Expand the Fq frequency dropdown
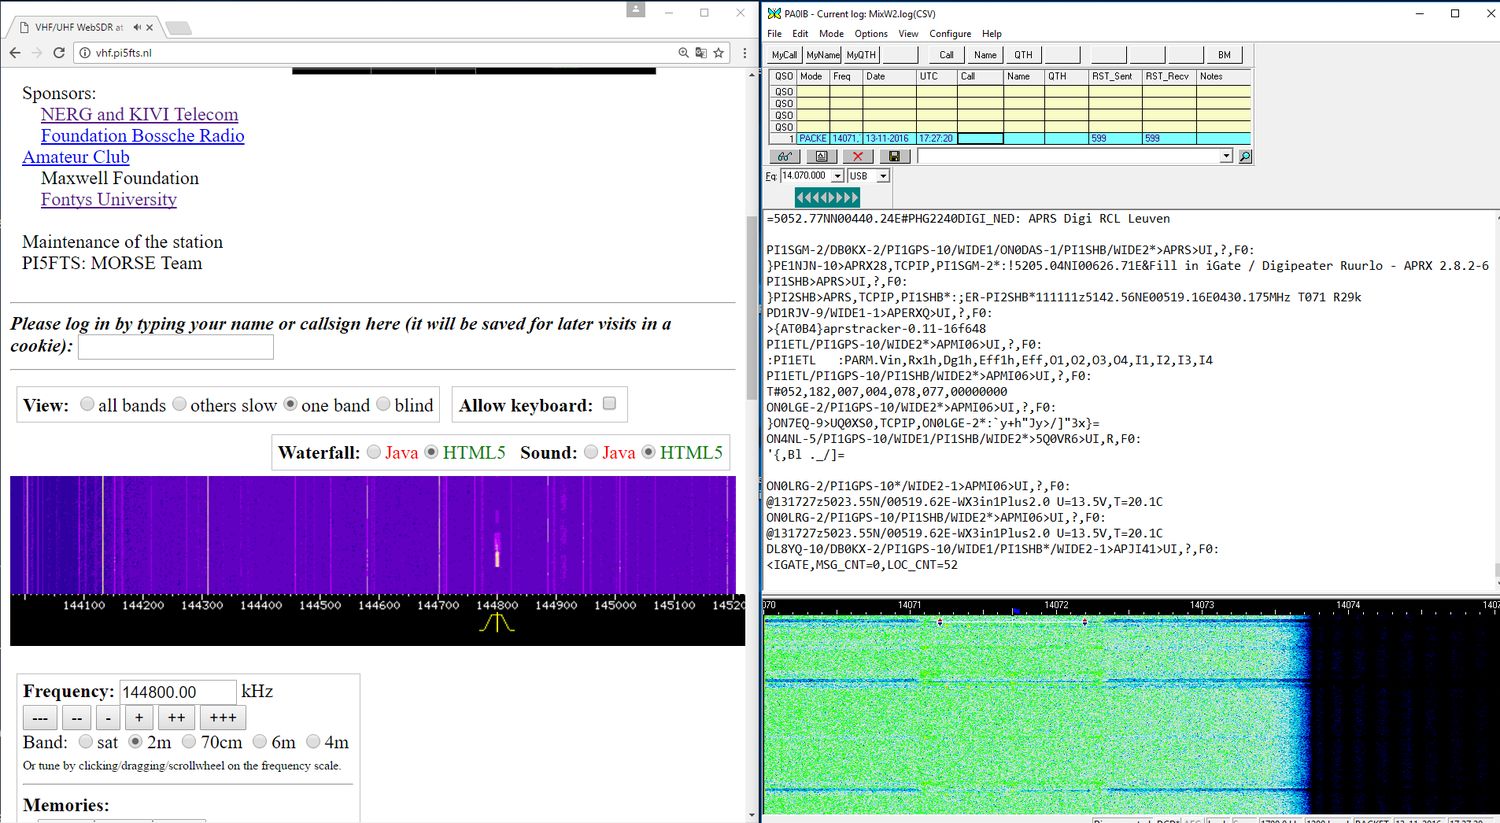Image resolution: width=1500 pixels, height=823 pixels. 837,176
